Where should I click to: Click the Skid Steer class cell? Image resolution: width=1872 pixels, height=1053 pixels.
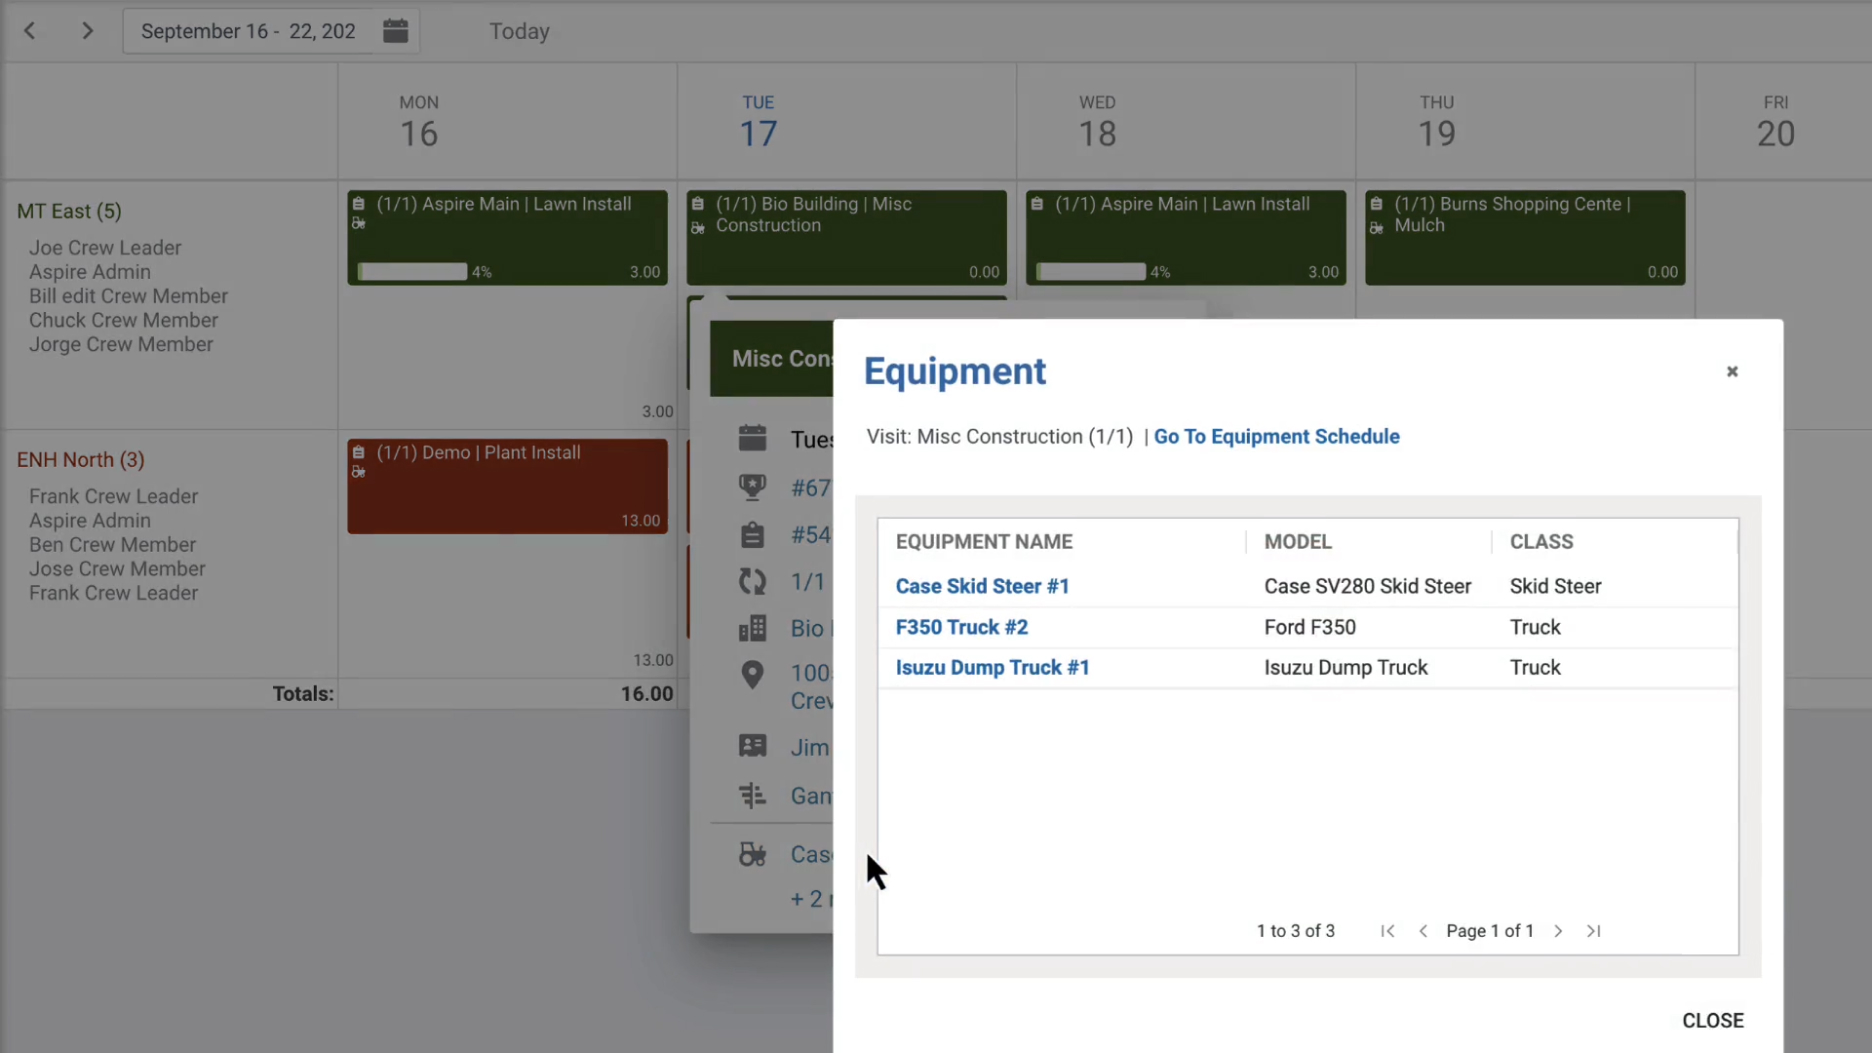pos(1555,586)
